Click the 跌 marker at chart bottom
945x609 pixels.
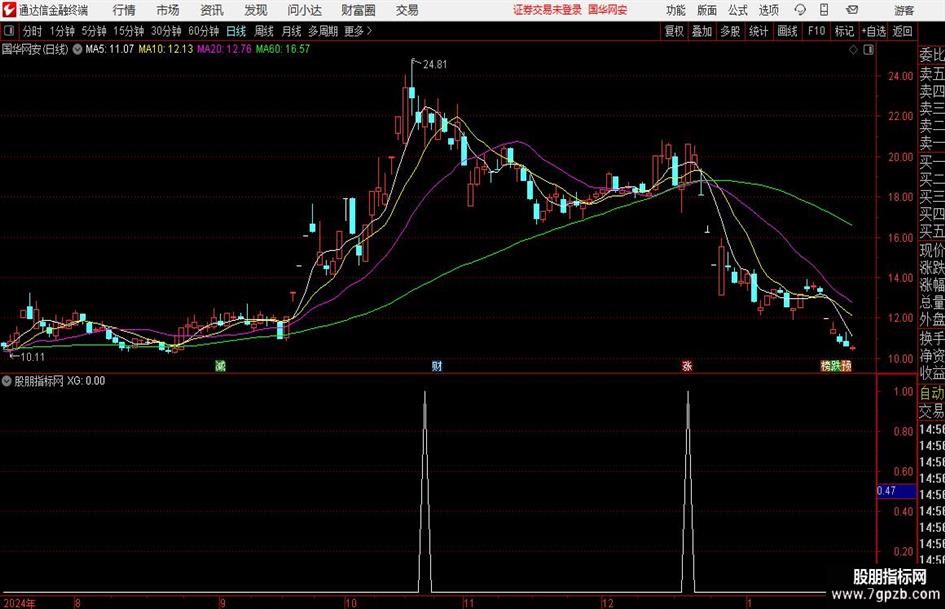836,366
